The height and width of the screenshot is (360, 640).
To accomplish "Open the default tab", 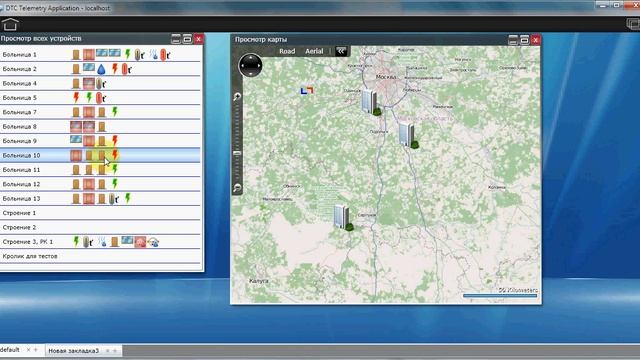I will [10, 350].
